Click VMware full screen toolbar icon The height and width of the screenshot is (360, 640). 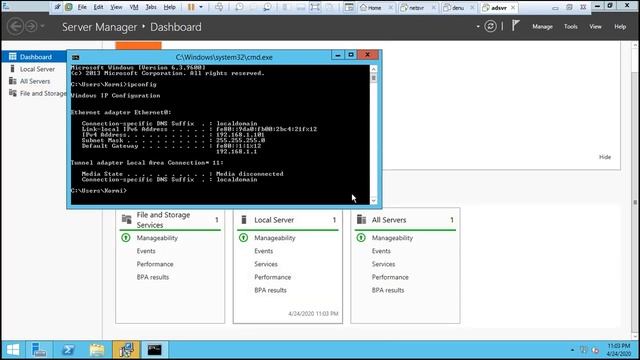click(315, 7)
